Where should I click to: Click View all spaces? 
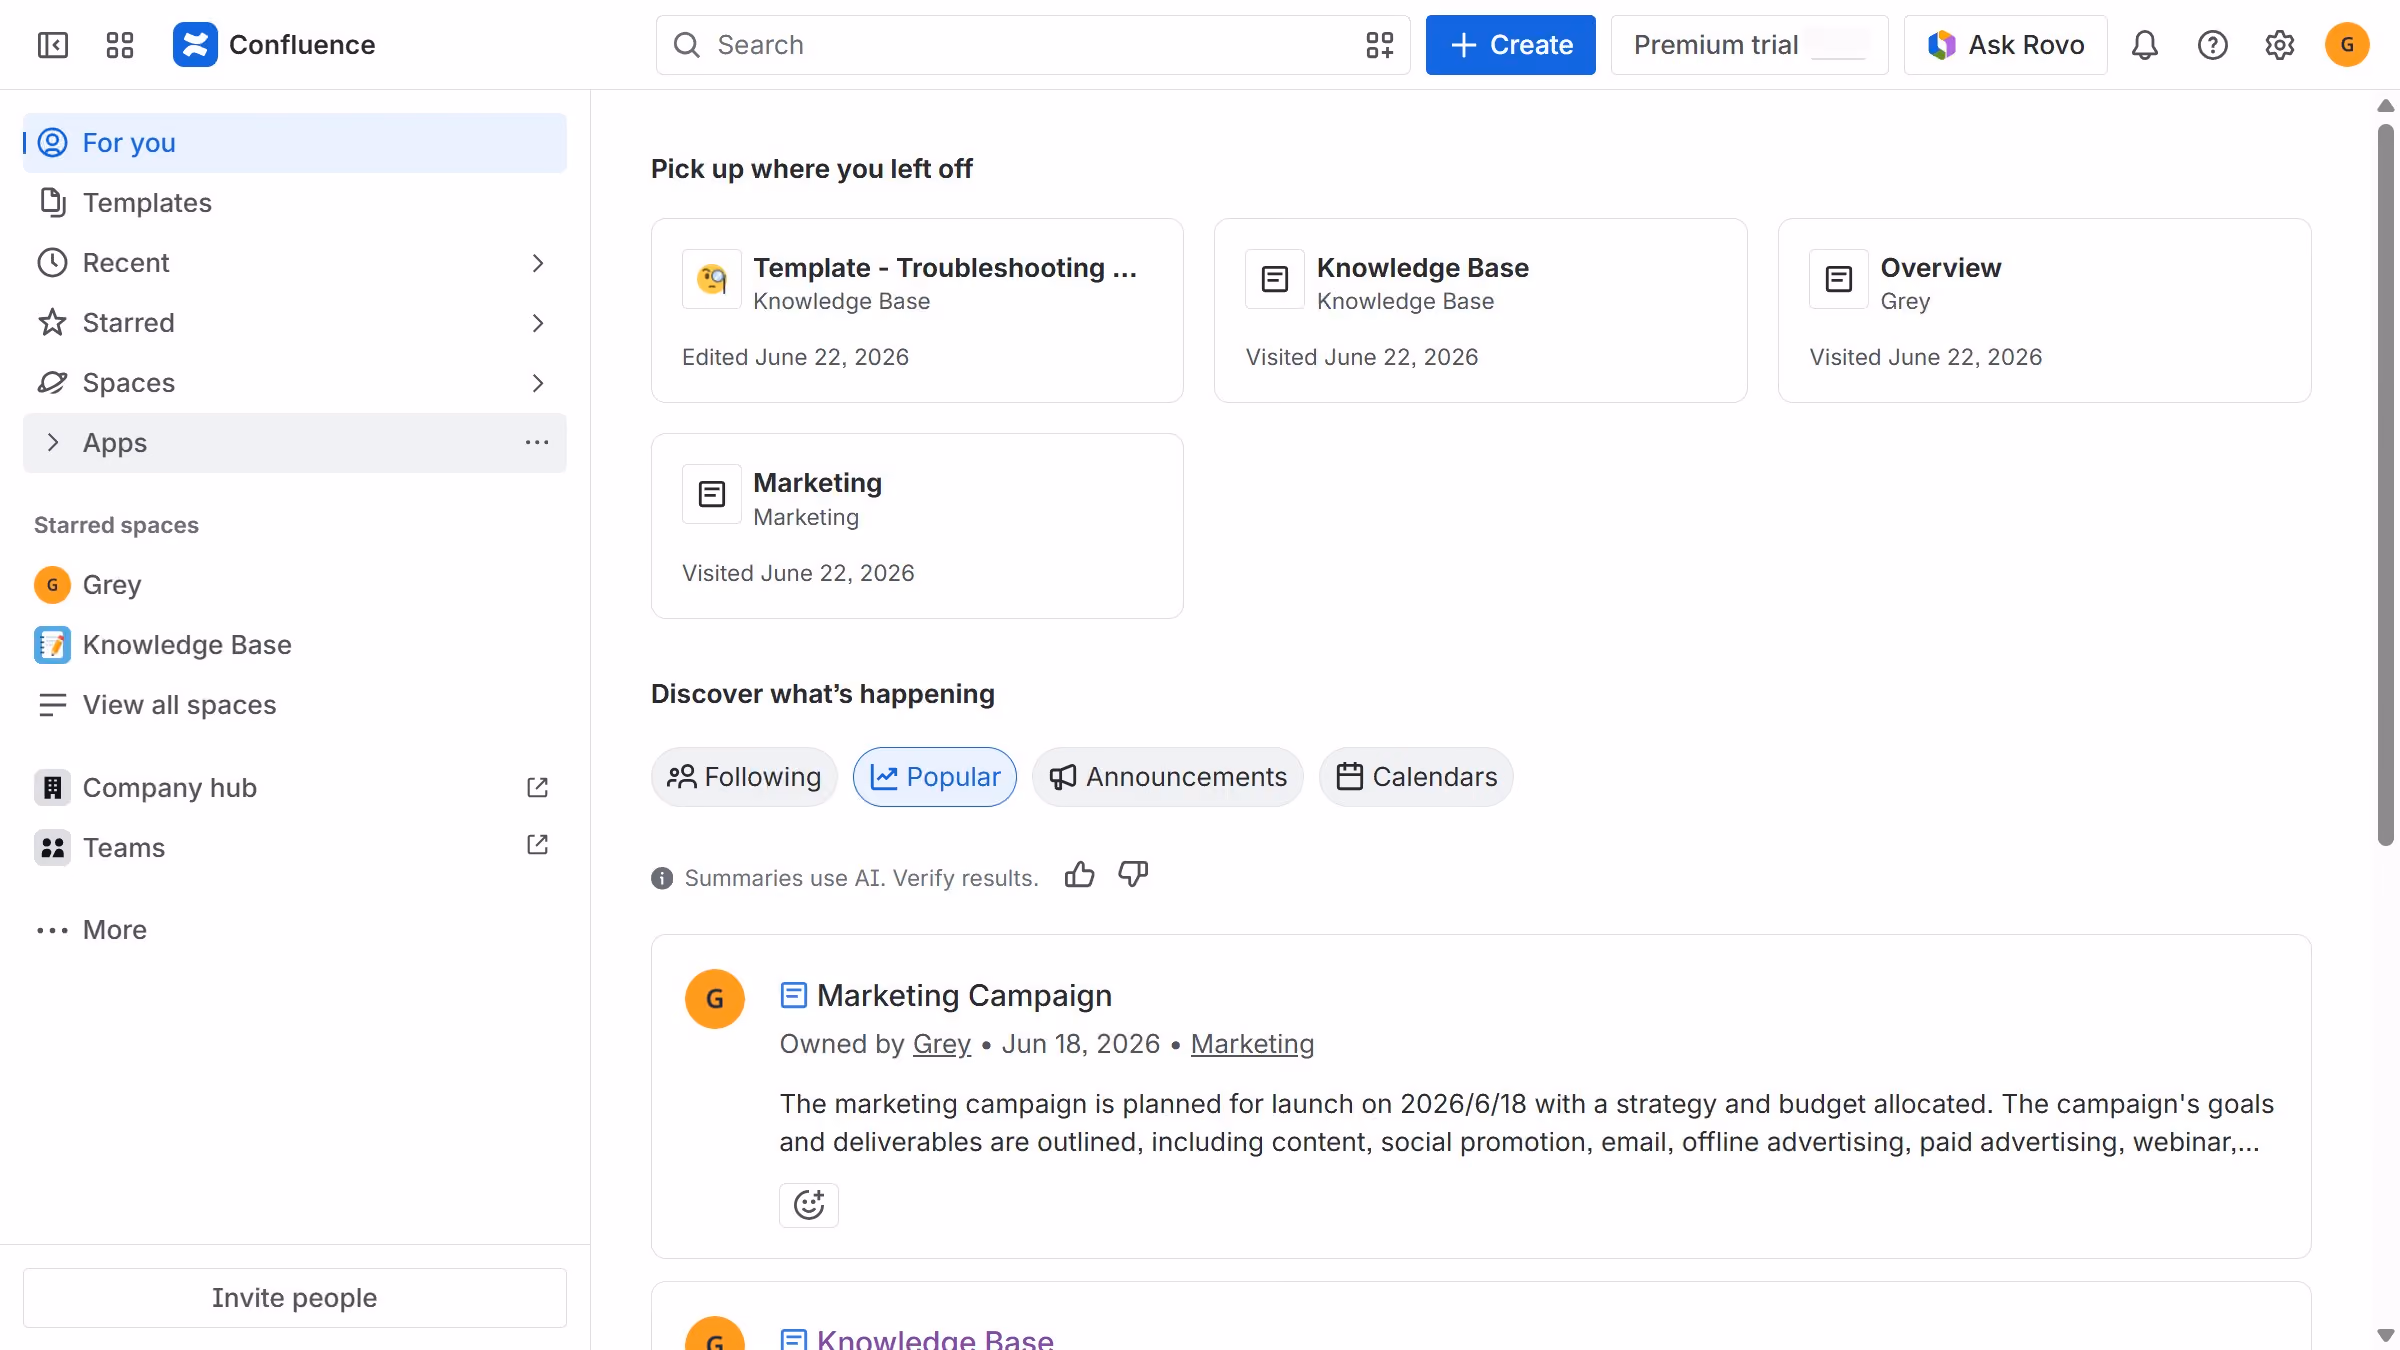point(295,705)
